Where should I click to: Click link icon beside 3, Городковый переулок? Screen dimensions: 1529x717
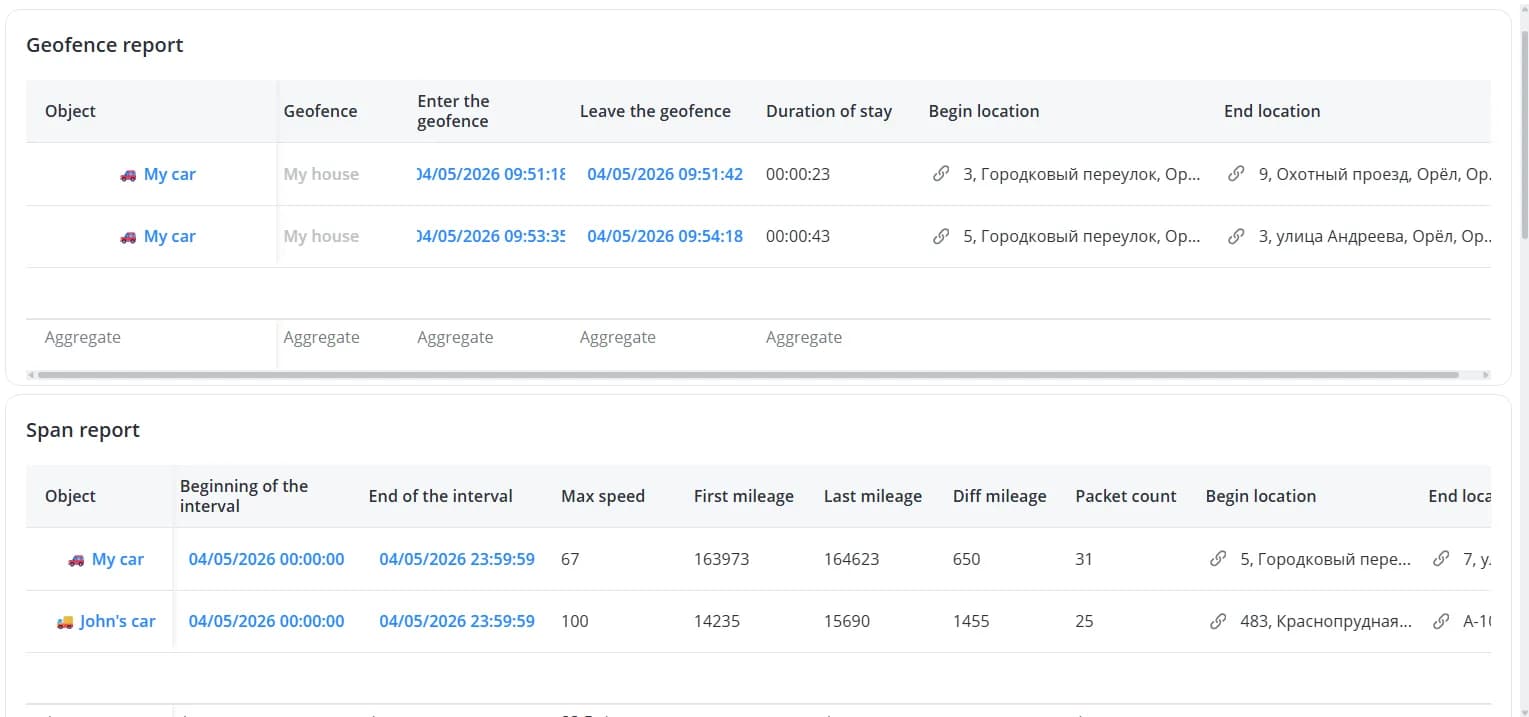click(x=940, y=174)
